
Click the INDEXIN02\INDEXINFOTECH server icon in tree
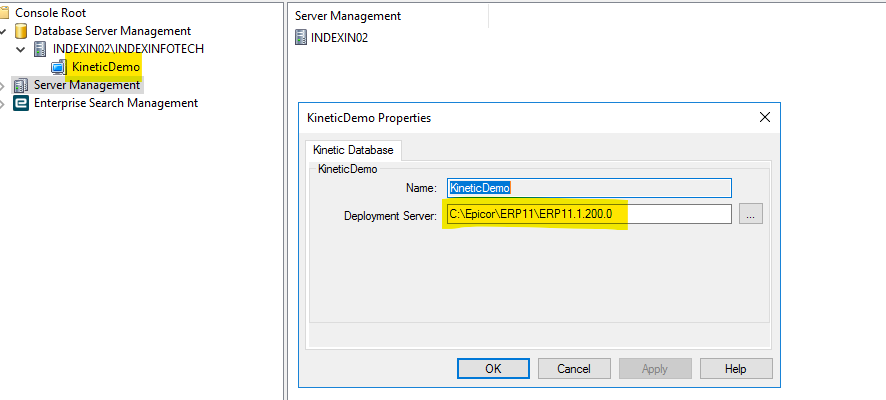(x=40, y=49)
